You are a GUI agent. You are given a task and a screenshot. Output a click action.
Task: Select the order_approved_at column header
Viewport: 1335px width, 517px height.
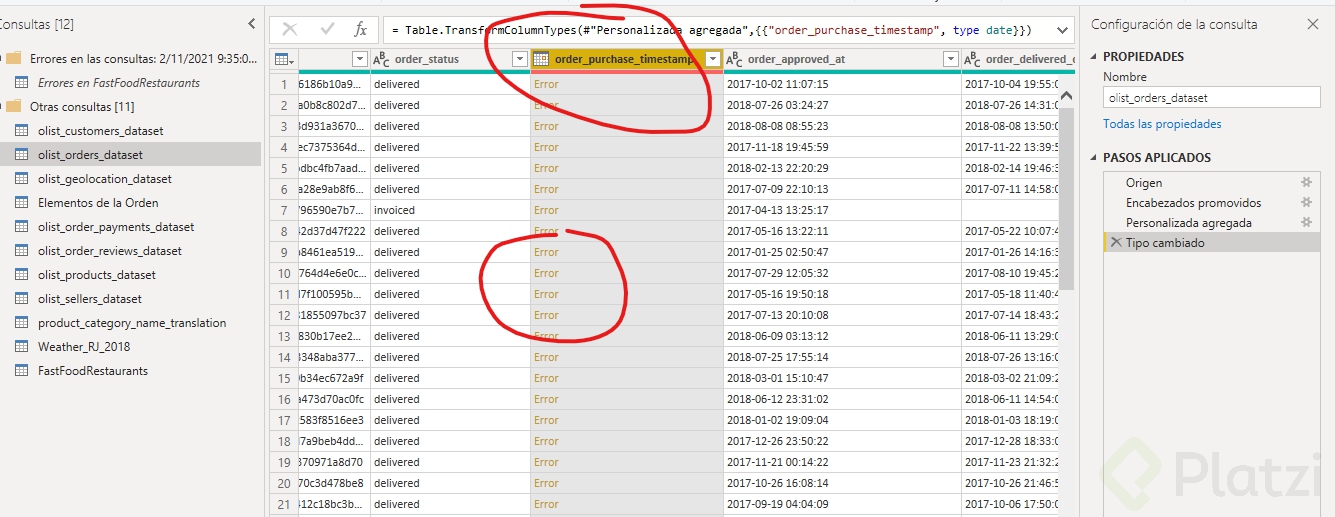tap(842, 60)
